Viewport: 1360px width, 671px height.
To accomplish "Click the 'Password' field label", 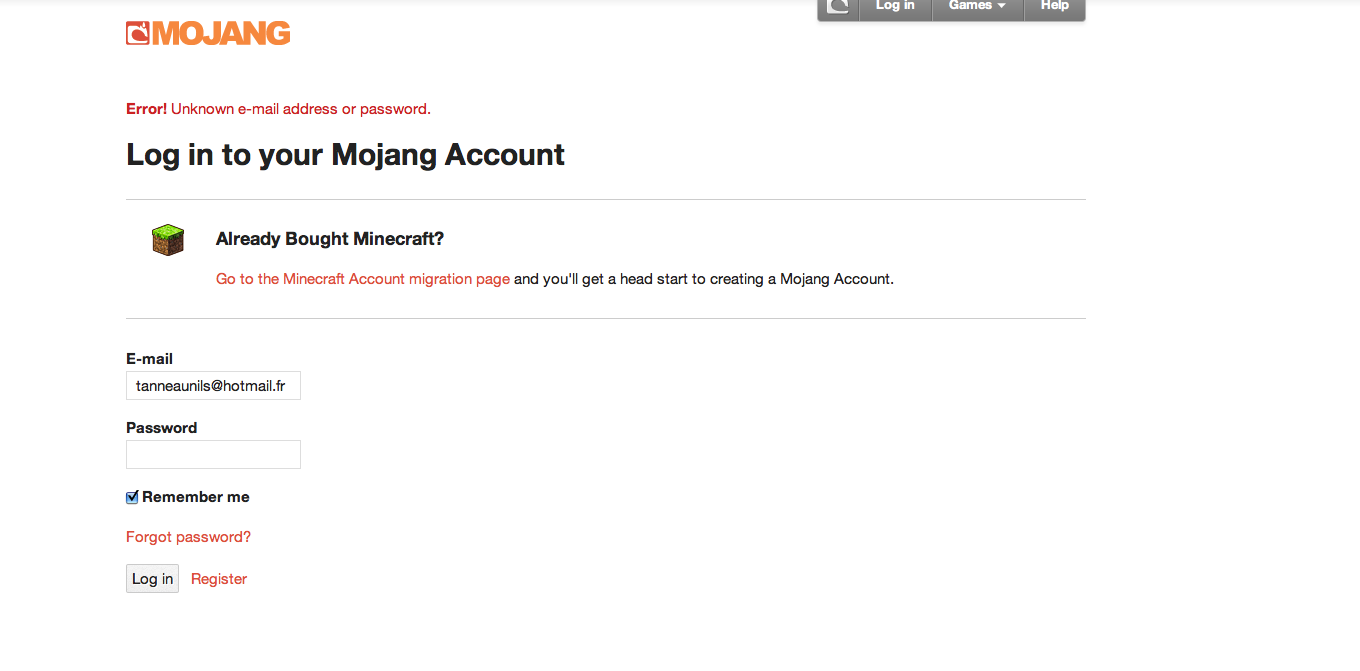I will pos(161,428).
